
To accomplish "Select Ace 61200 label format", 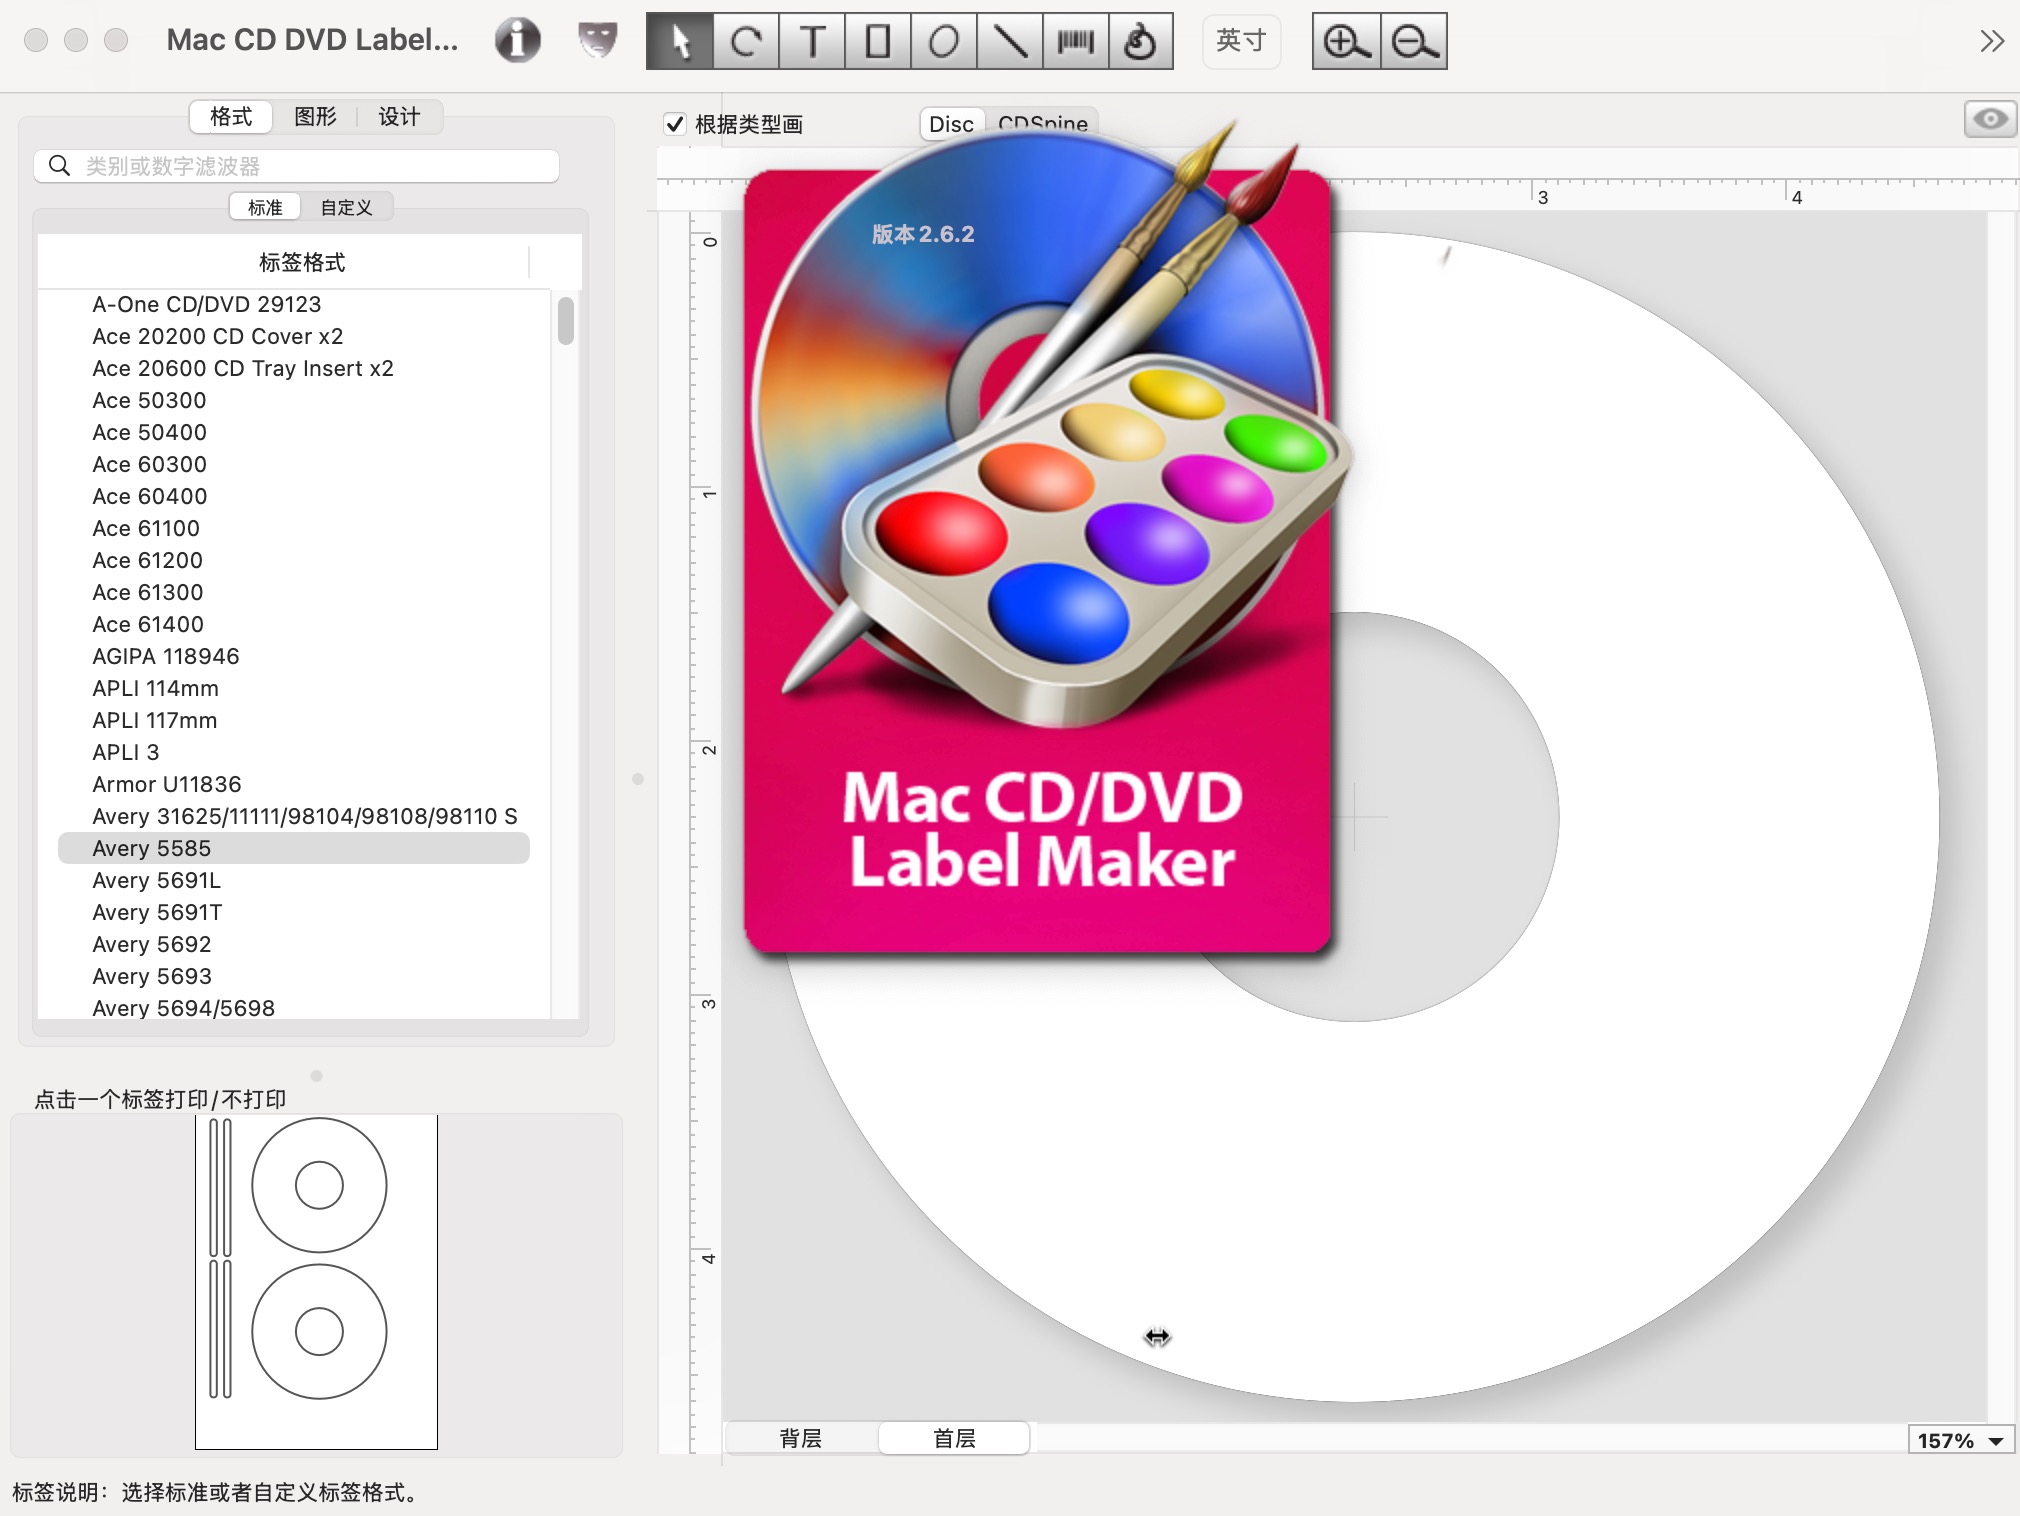I will [x=294, y=560].
